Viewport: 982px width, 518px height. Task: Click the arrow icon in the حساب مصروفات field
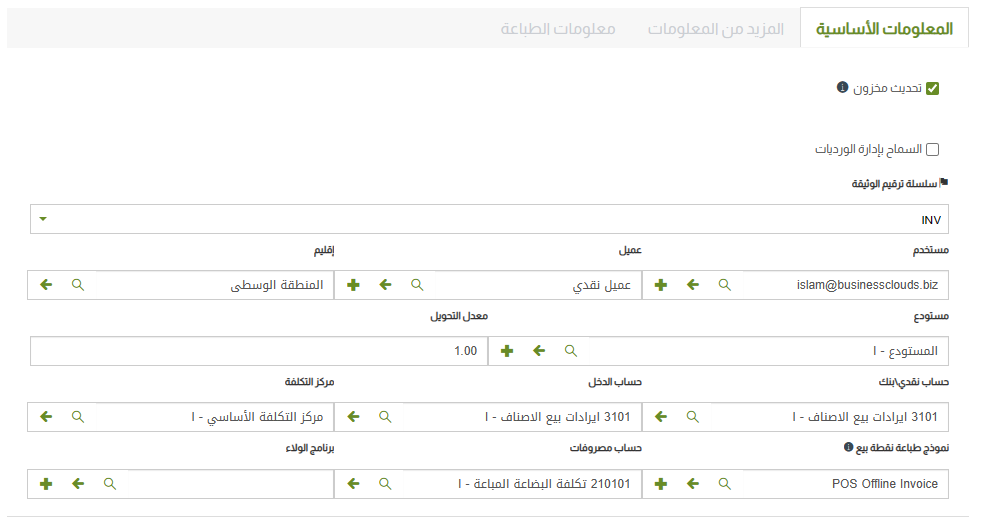[x=353, y=483]
